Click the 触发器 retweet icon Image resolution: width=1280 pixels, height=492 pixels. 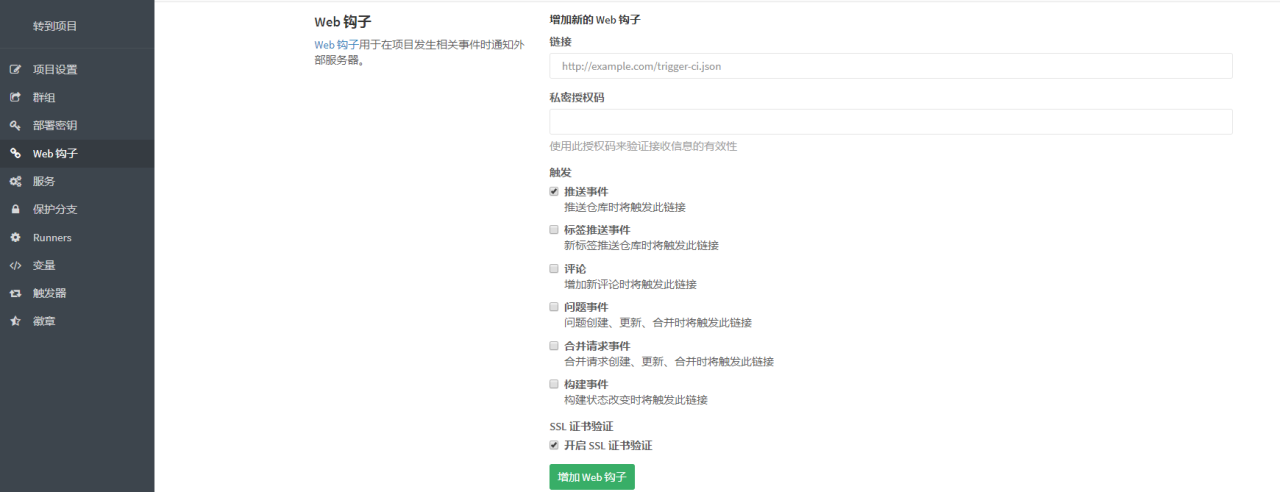pos(15,294)
